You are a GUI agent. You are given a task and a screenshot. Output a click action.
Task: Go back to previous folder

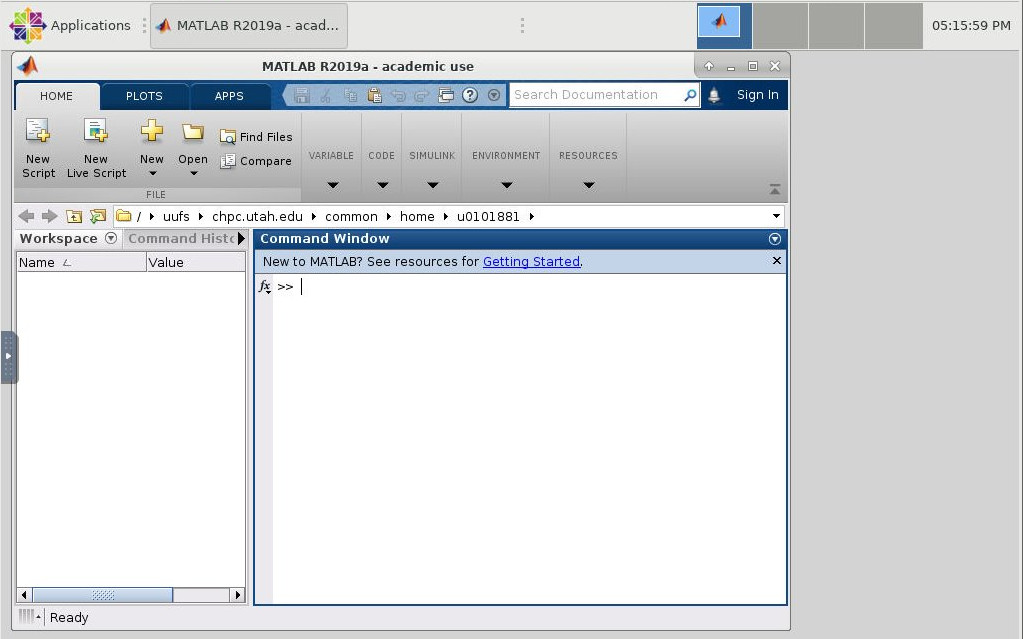tap(26, 216)
